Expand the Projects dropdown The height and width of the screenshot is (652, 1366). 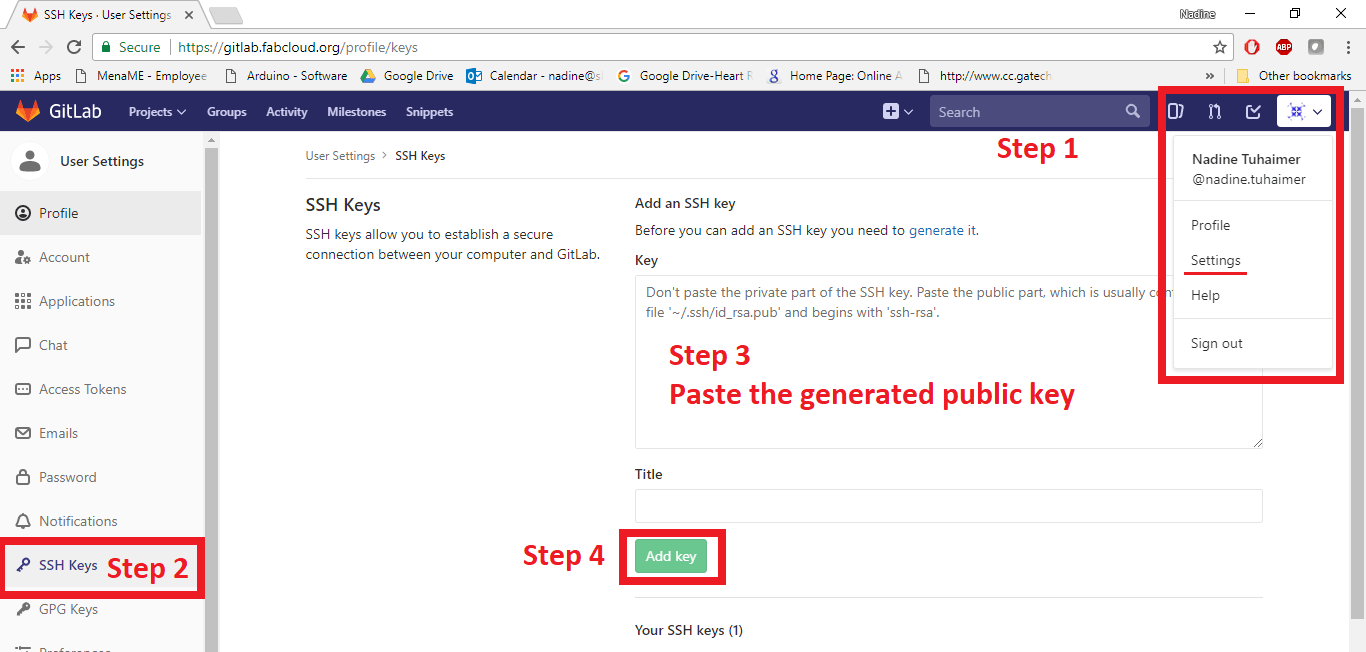[157, 112]
